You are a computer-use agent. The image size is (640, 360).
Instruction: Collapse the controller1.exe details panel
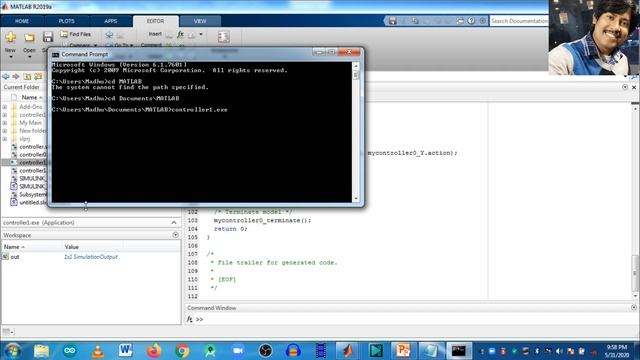tap(174, 223)
